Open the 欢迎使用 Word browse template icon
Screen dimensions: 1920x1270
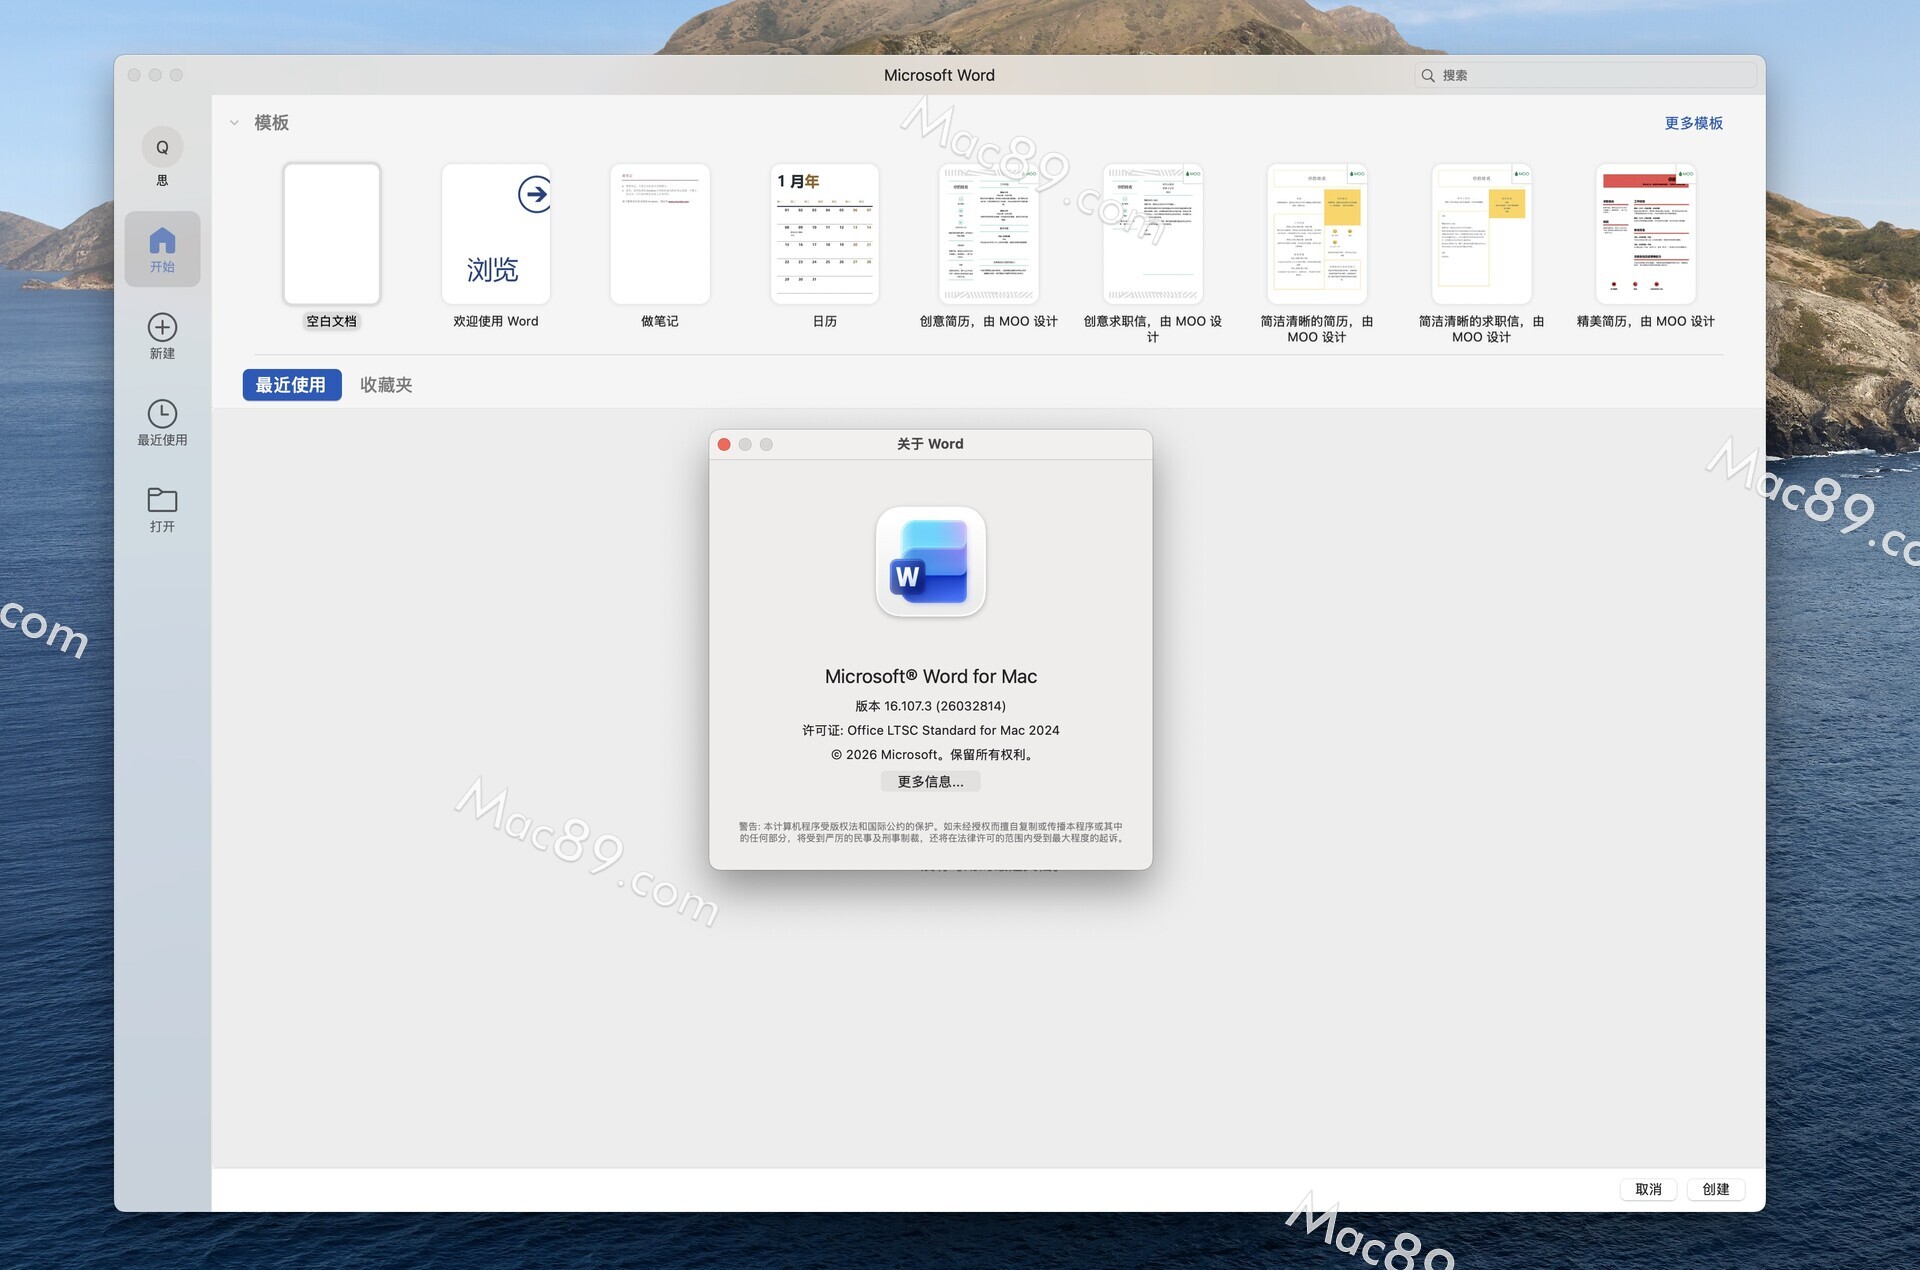495,233
